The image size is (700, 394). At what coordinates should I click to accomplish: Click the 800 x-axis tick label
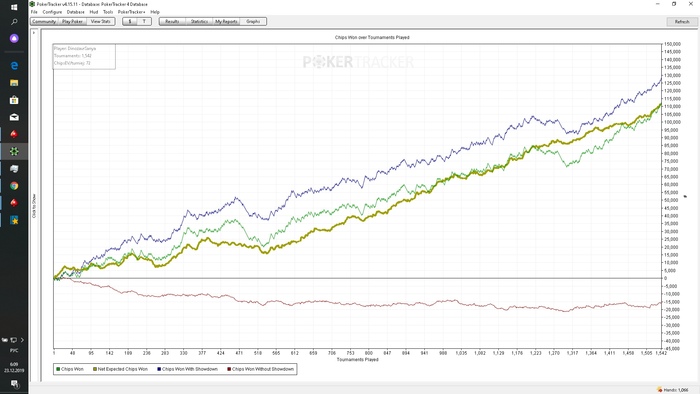(368, 353)
